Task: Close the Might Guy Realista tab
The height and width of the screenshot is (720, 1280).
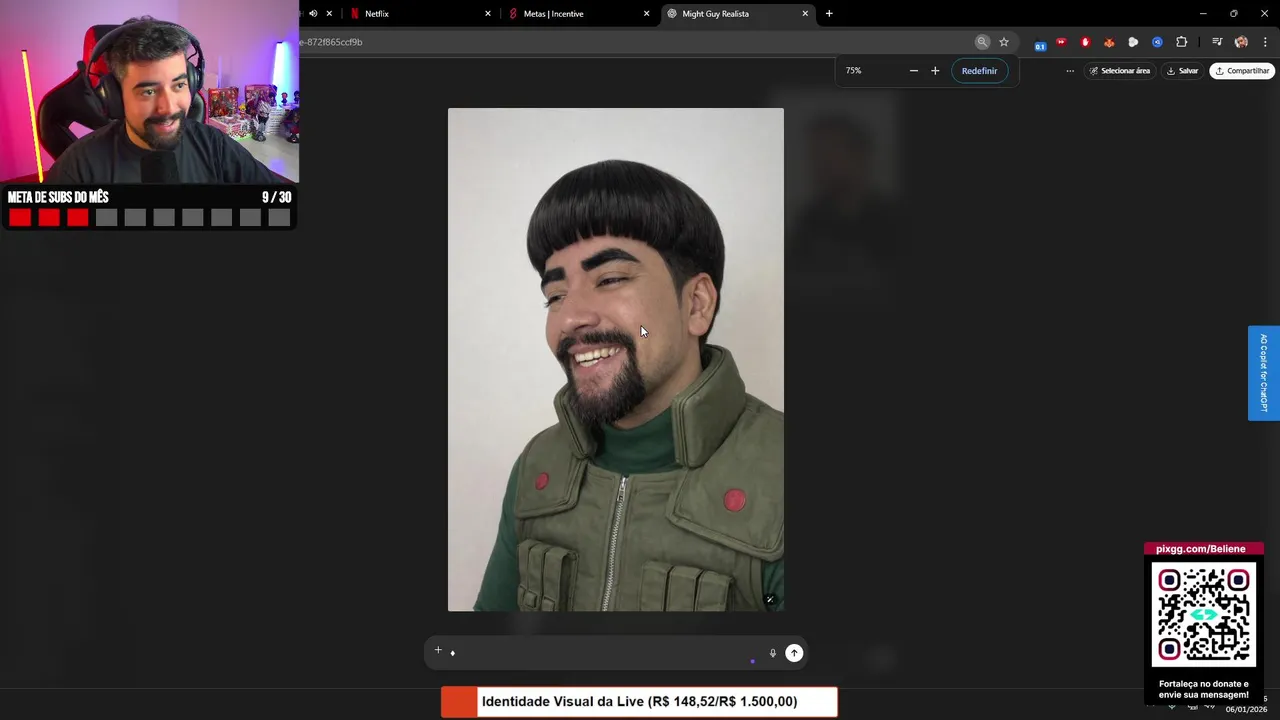Action: pos(805,14)
